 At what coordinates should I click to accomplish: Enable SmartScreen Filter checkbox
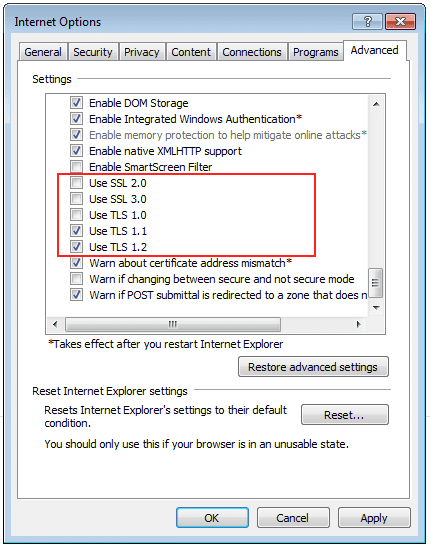pos(76,167)
